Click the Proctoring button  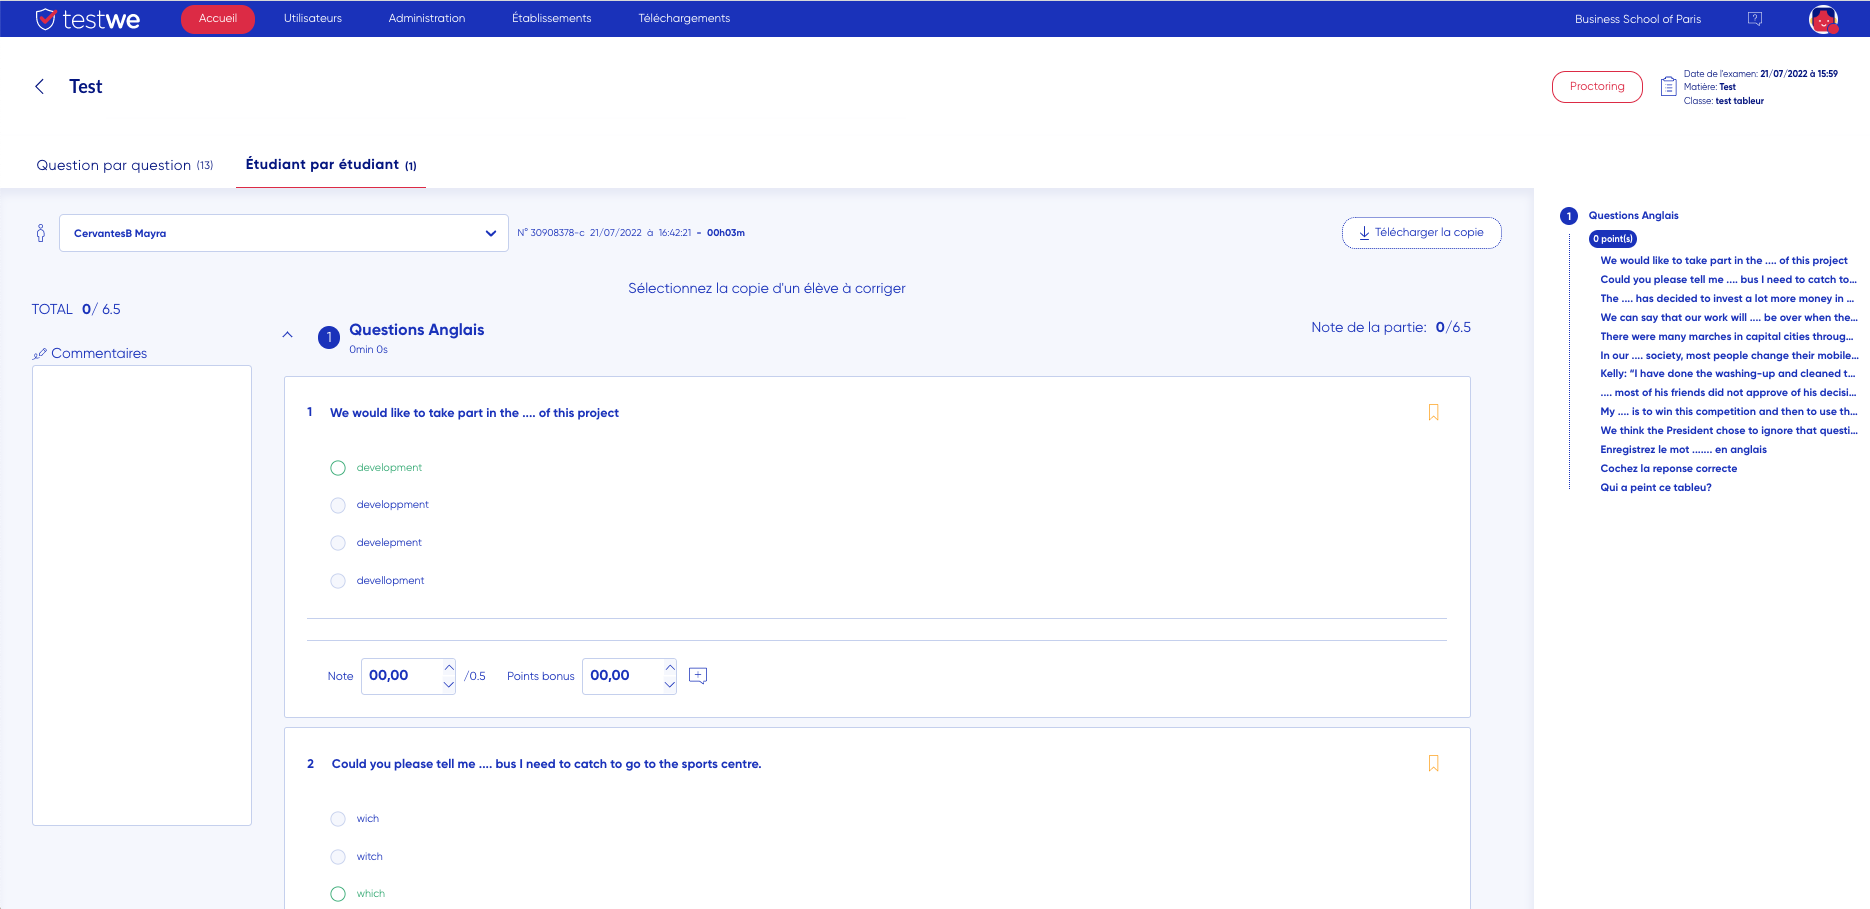pos(1596,87)
